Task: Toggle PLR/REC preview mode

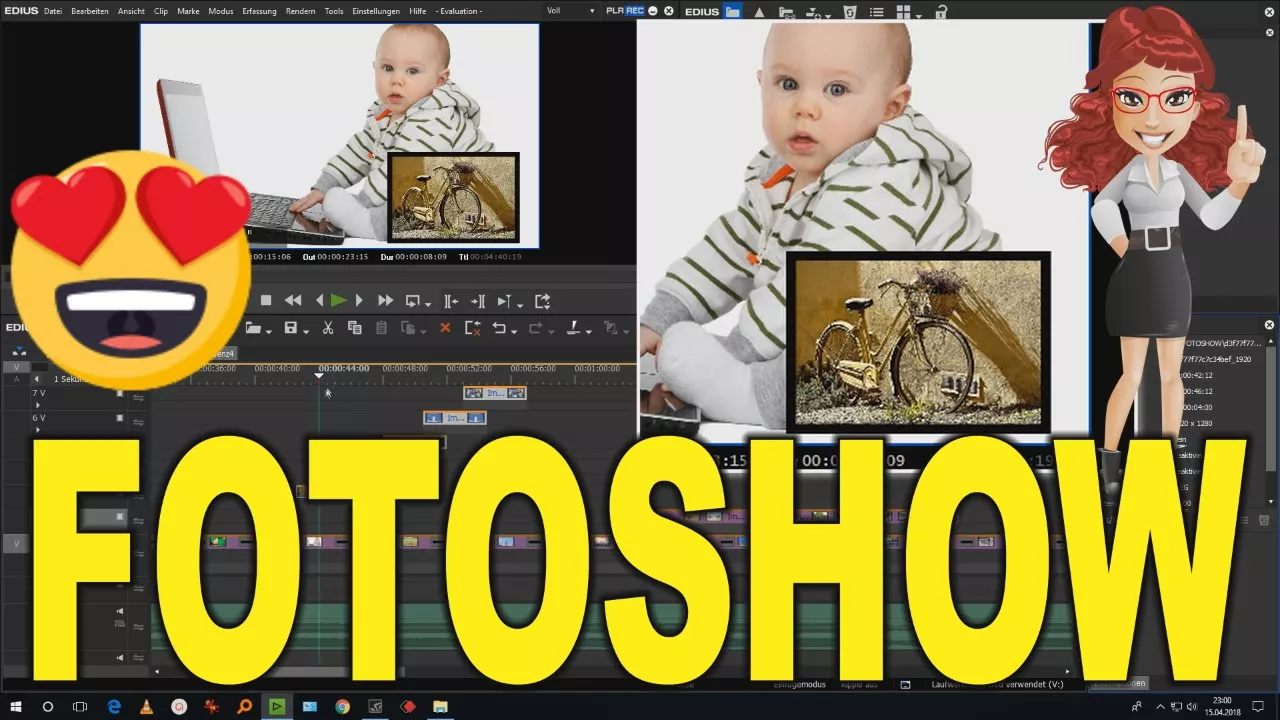Action: coord(624,11)
